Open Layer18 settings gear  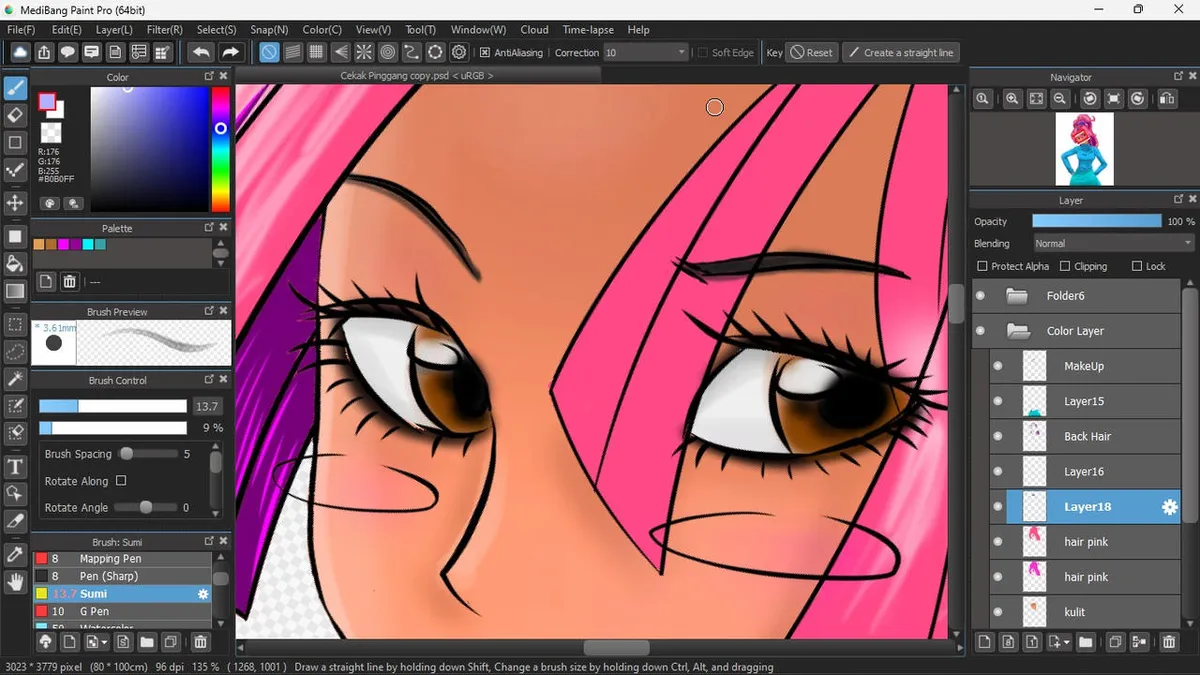click(1169, 507)
